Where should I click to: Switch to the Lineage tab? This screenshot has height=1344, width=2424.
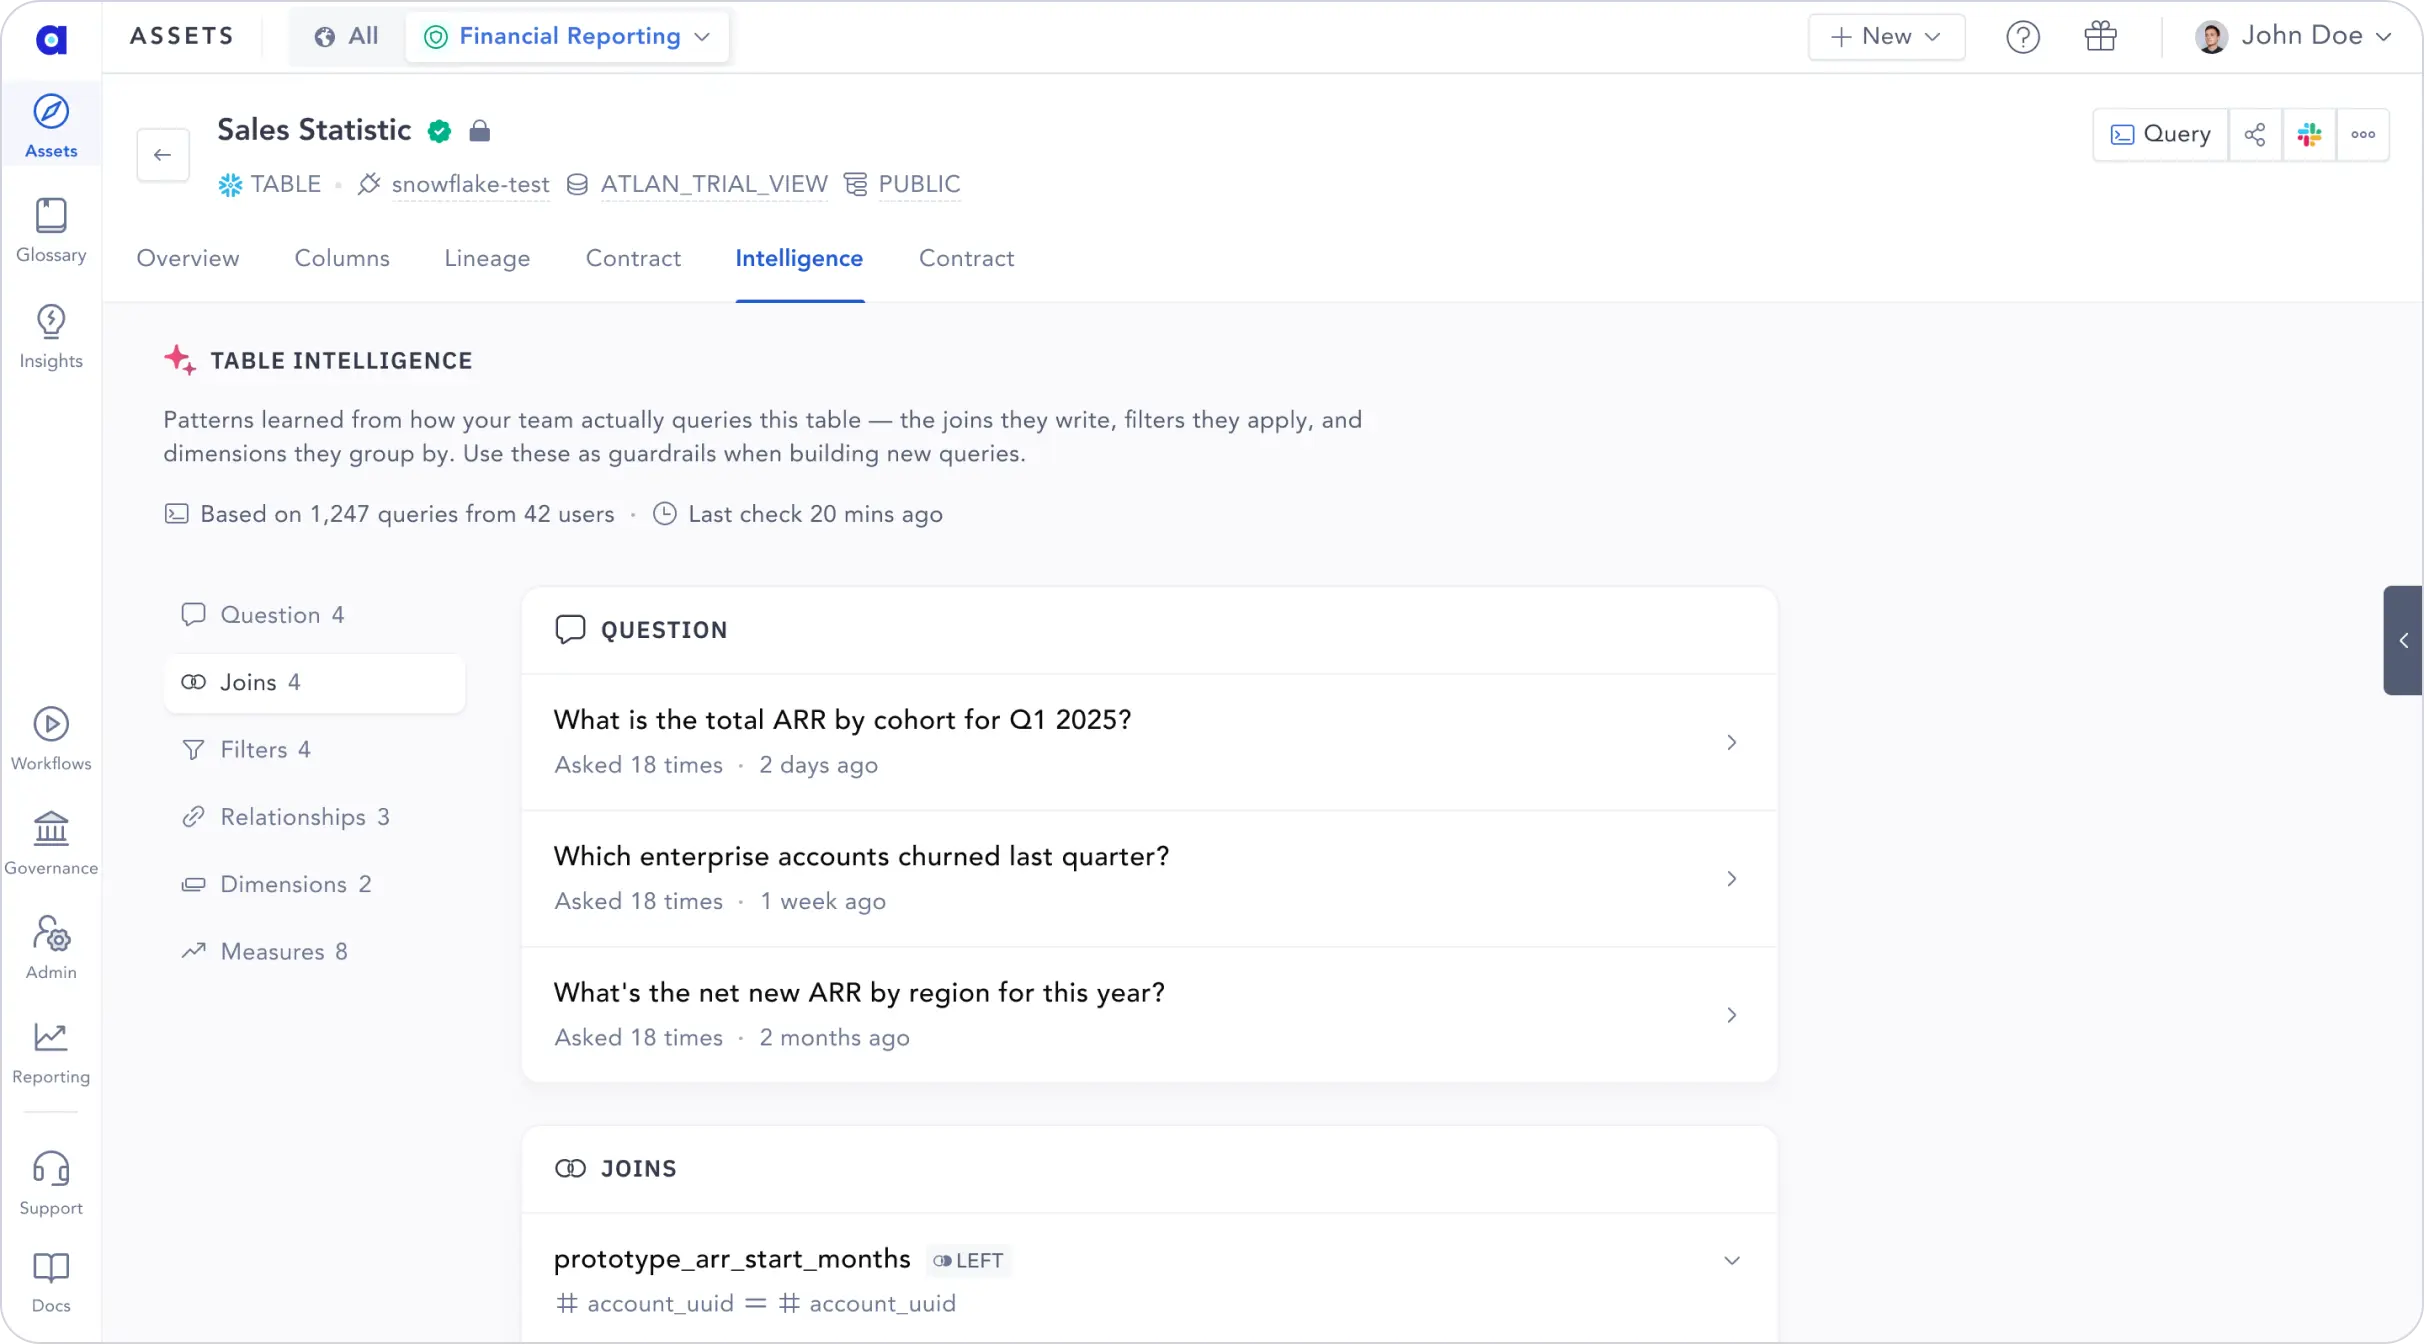pos(487,258)
